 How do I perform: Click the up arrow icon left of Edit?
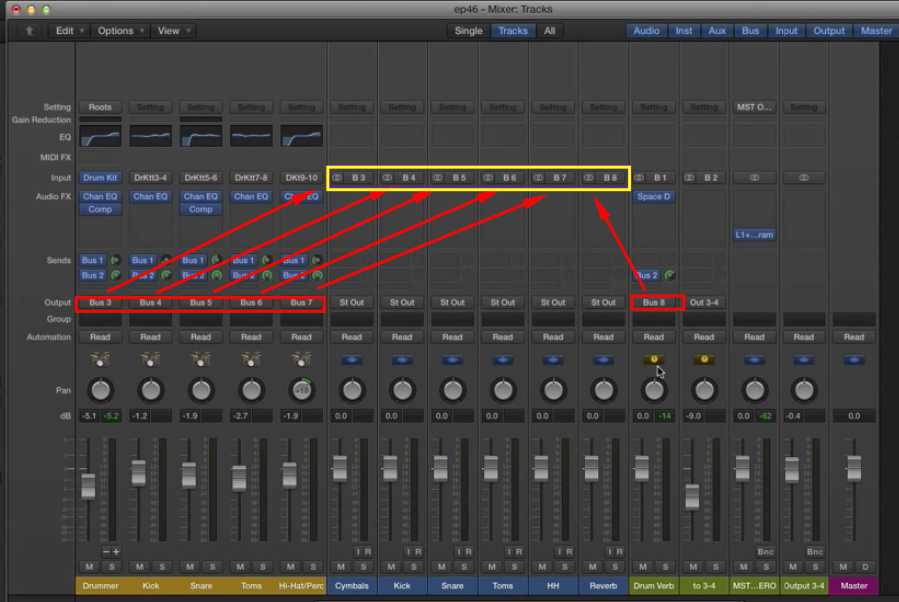point(29,31)
